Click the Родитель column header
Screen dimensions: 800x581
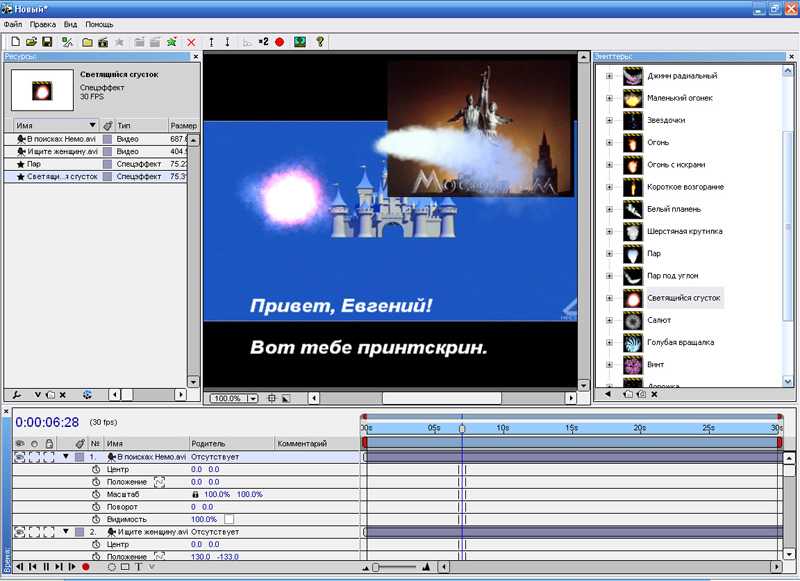(x=232, y=444)
